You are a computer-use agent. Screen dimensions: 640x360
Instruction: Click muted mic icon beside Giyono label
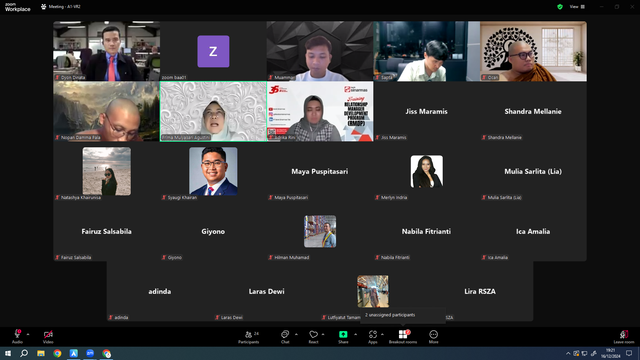click(x=164, y=258)
